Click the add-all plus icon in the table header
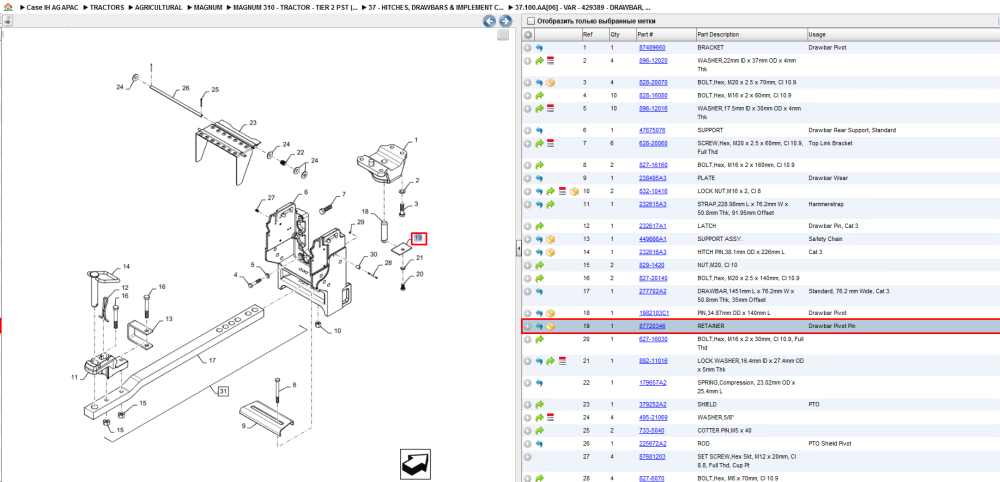Screen dimensions: 1000x482 pyautogui.click(x=528, y=34)
